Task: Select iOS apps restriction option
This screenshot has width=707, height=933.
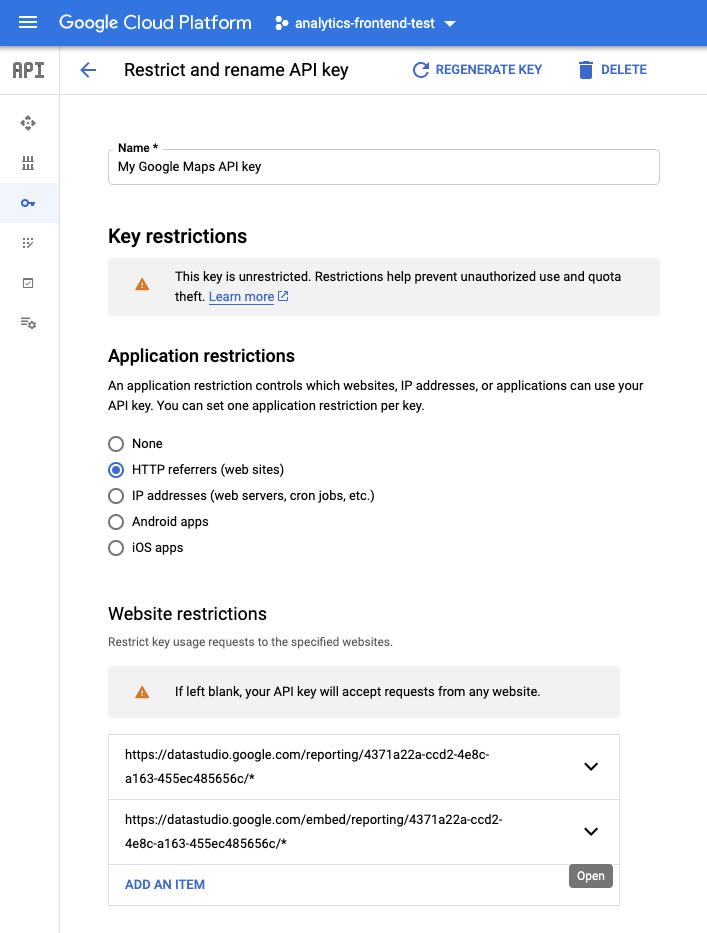Action: pyautogui.click(x=116, y=548)
